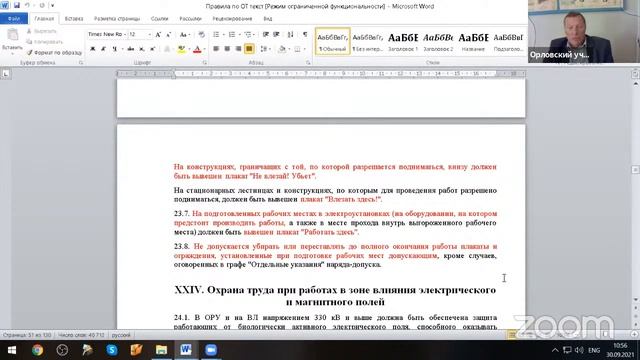Apply strikethrough formatting

coord(131,49)
